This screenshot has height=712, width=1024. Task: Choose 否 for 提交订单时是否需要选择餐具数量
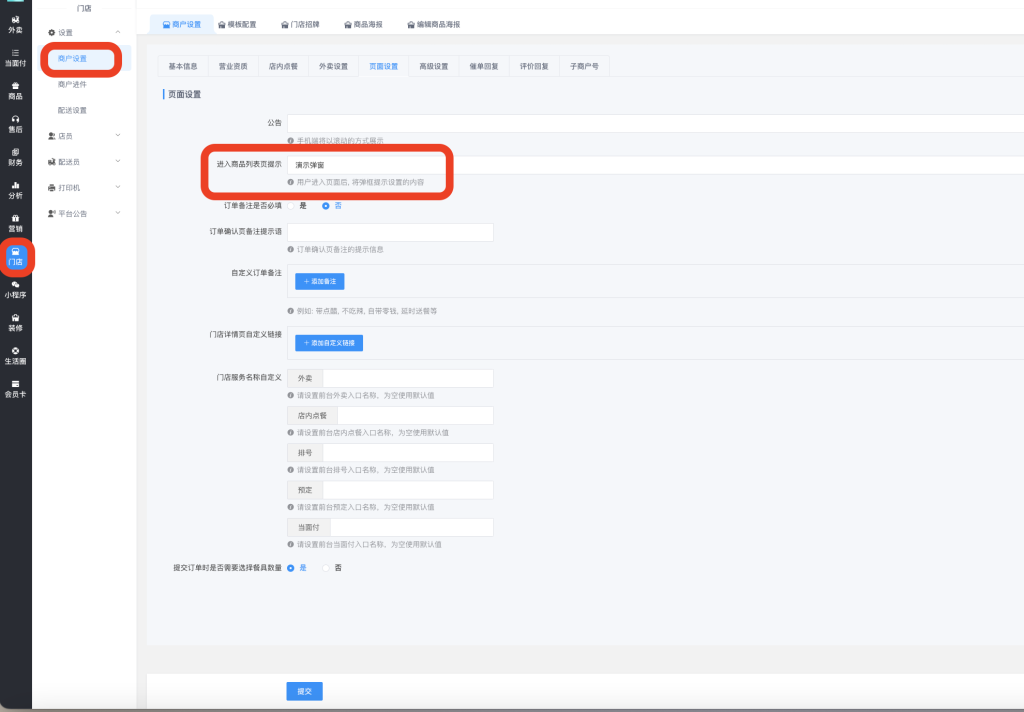(326, 568)
